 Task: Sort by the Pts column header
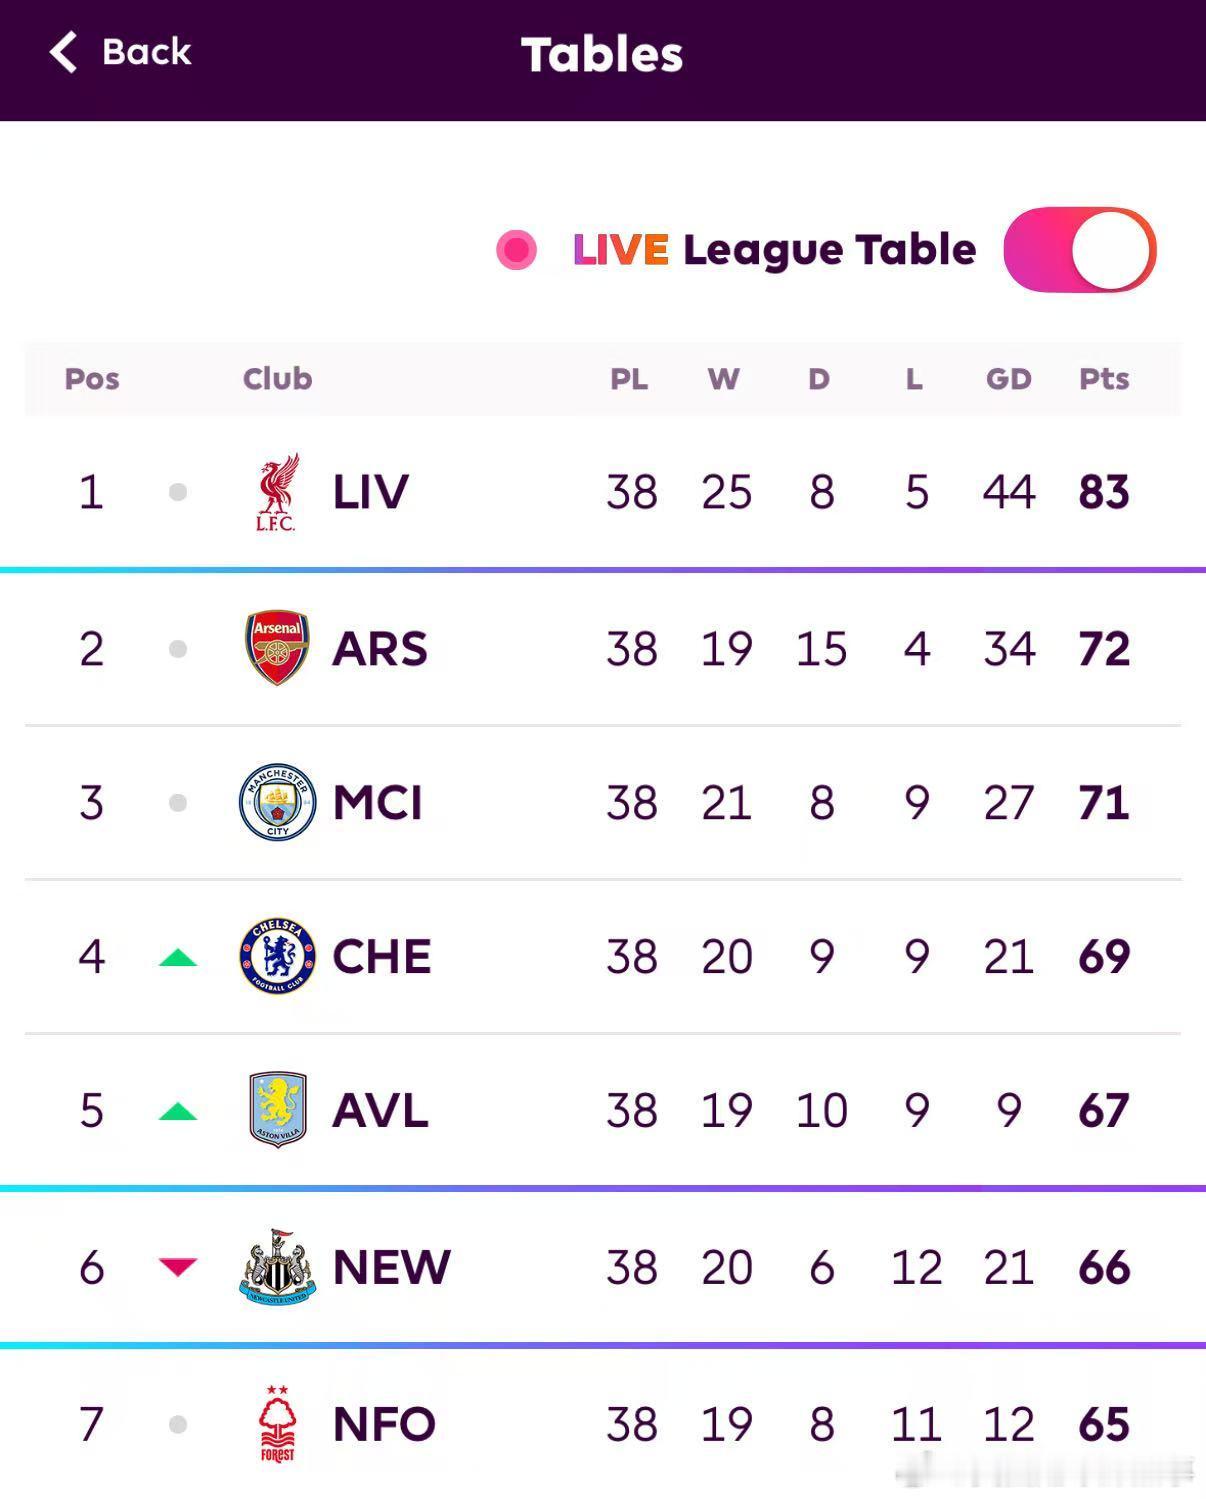[1104, 379]
